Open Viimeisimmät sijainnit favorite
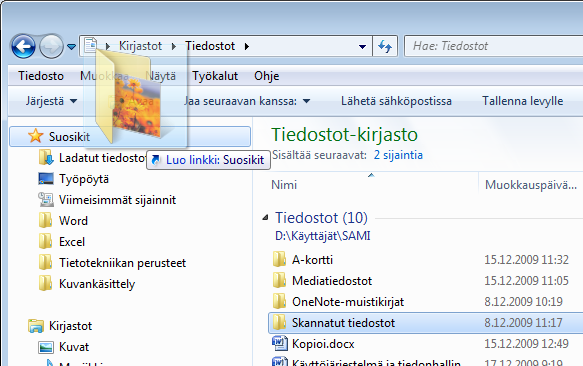This screenshot has width=583, height=366. point(117,200)
